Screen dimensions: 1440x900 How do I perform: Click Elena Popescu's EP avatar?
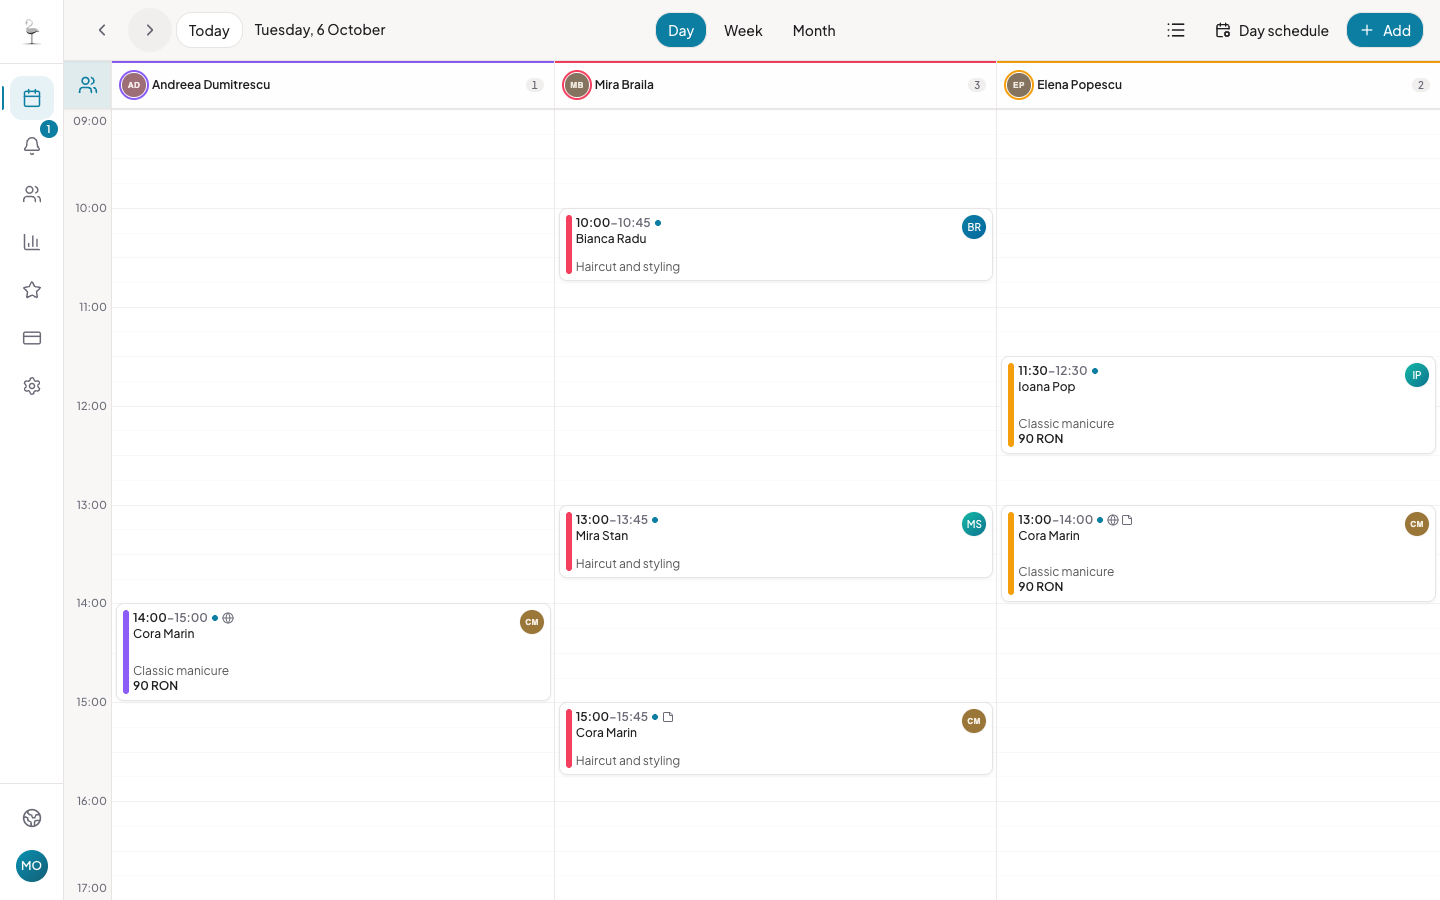point(1019,85)
